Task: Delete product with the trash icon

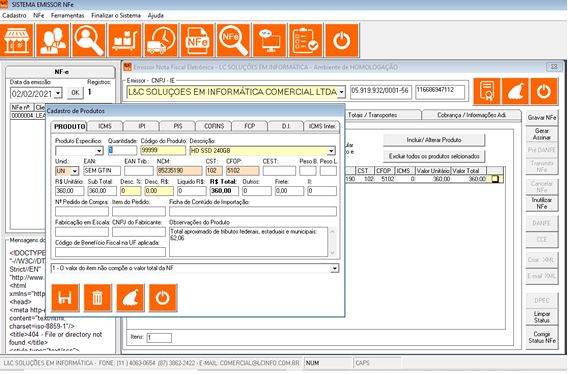Action: coord(97,298)
